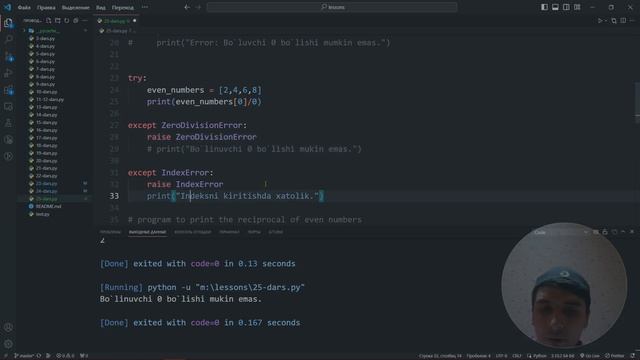Open the Файл menu
The height and width of the screenshot is (360, 640).
tap(24, 7)
